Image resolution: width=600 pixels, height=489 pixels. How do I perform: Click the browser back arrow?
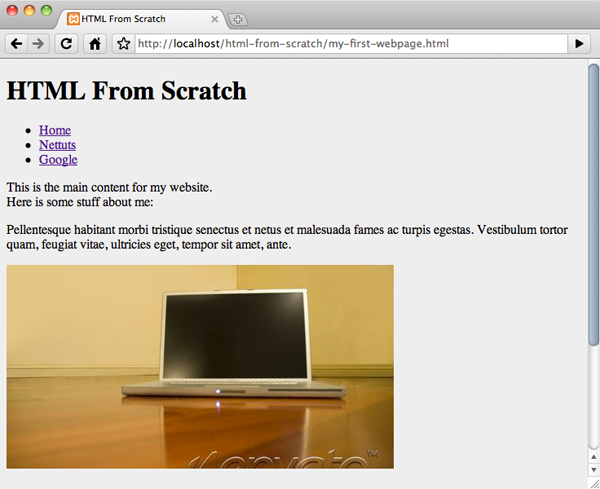pyautogui.click(x=16, y=44)
